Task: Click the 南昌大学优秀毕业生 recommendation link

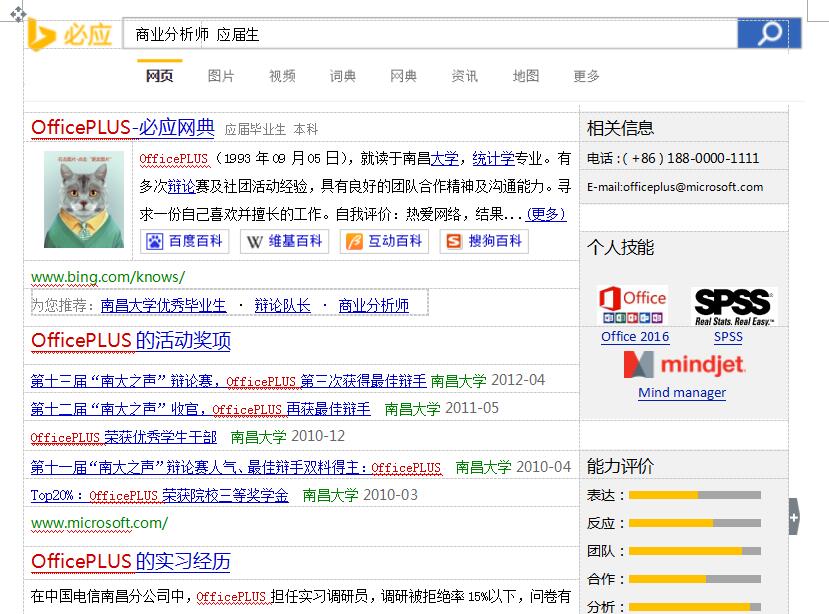Action: click(163, 306)
